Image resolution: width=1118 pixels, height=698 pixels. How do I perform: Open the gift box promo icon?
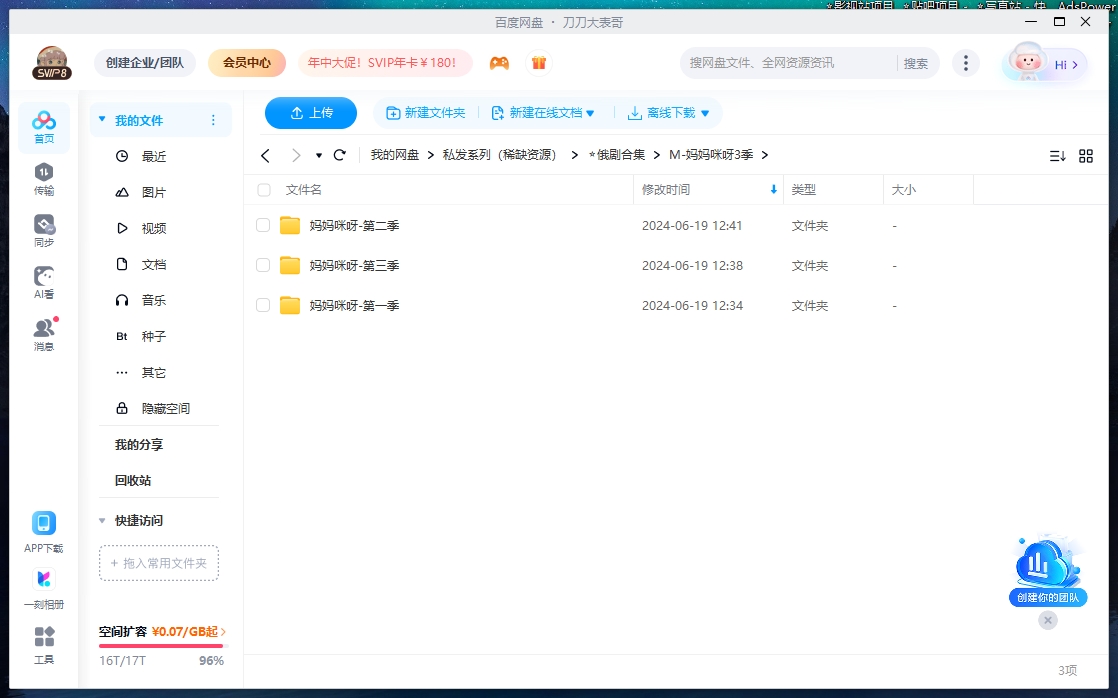[539, 62]
